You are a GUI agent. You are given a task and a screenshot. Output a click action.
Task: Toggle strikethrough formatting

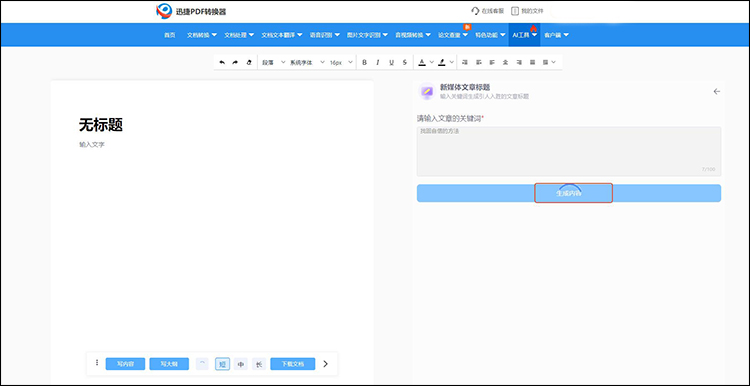pyautogui.click(x=405, y=62)
